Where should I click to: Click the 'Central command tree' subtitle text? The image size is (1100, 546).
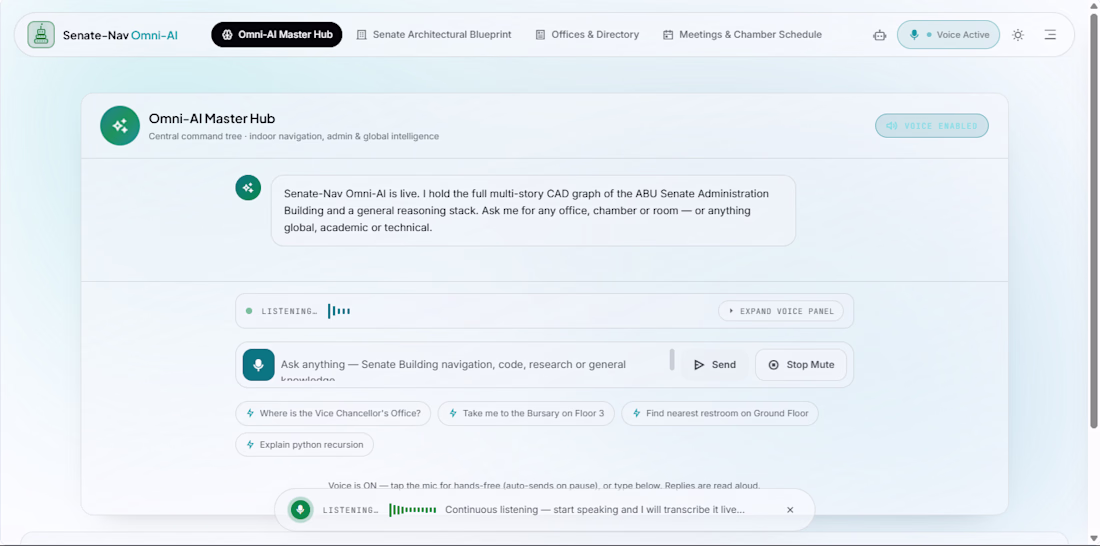[294, 136]
